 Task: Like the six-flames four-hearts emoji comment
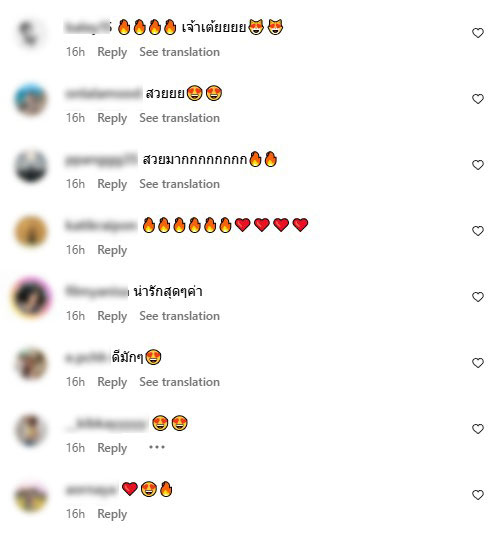(478, 231)
